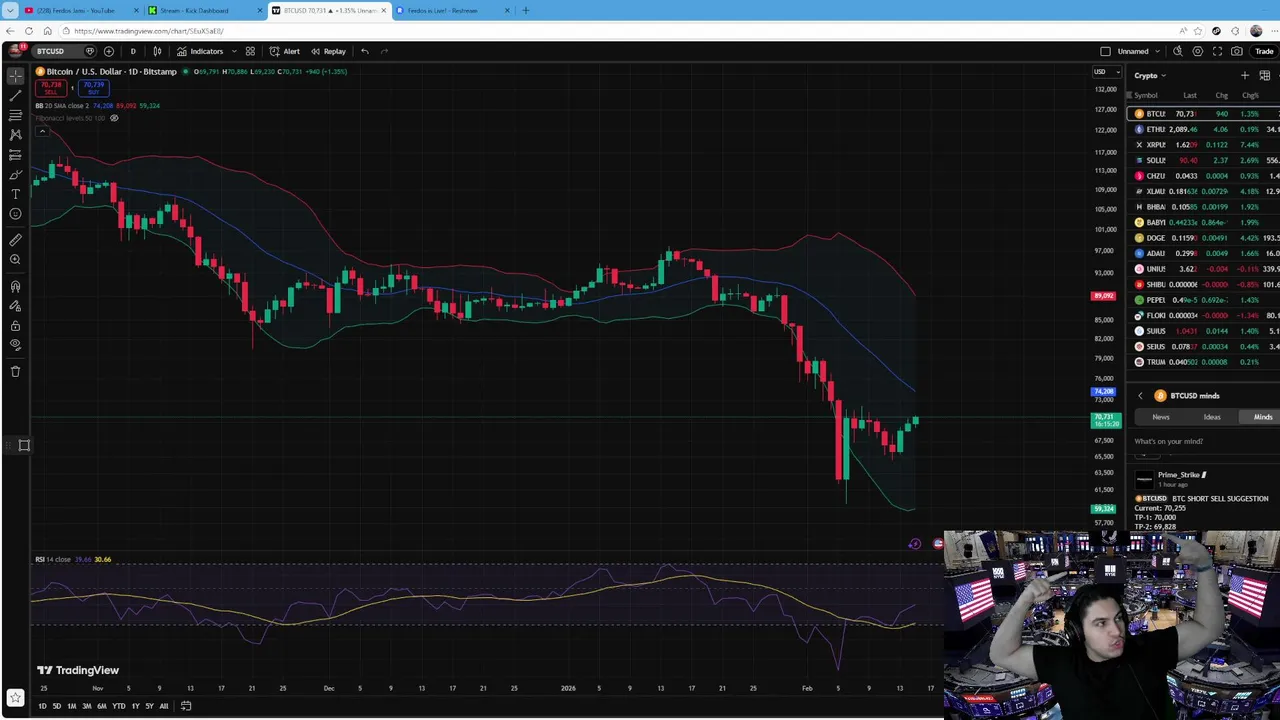Select the All date range
Viewport: 1280px width, 720px height.
pos(164,706)
